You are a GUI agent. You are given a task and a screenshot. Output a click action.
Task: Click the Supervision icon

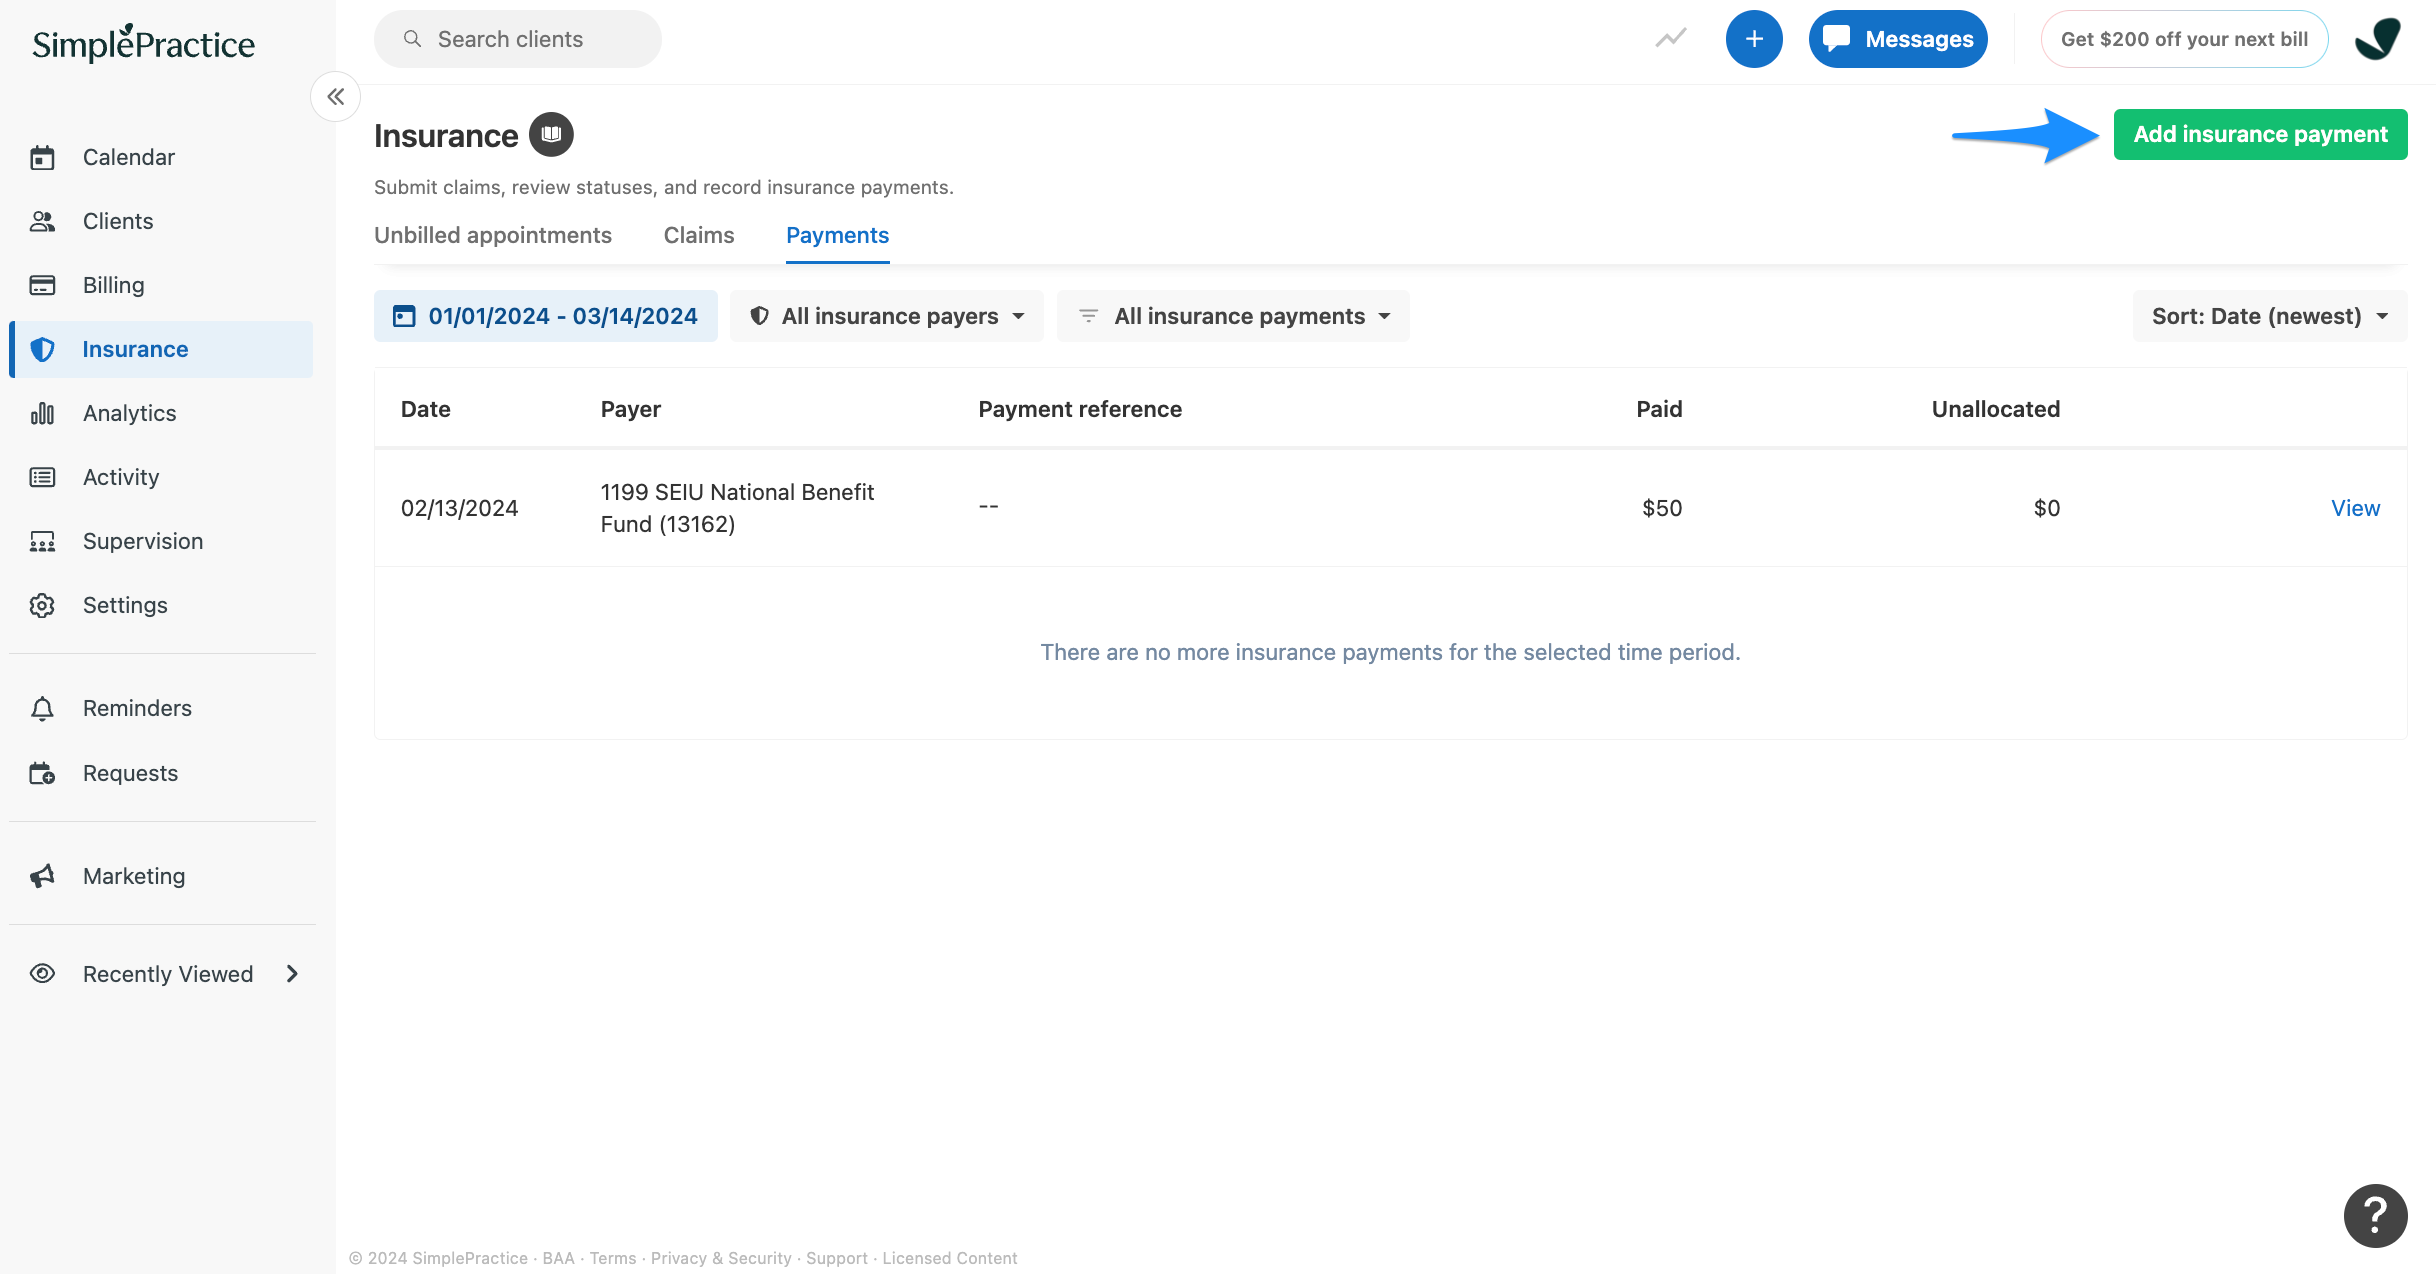(42, 541)
